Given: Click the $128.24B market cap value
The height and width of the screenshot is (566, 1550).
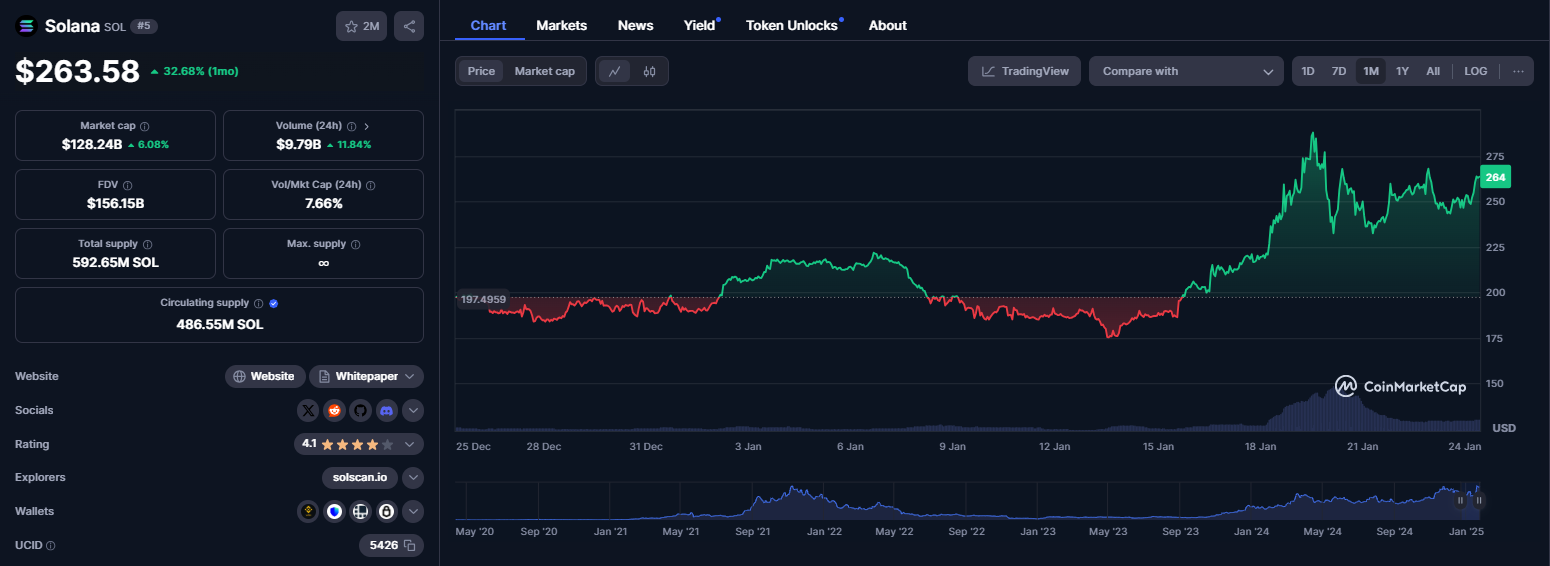Looking at the screenshot, I should (x=91, y=144).
